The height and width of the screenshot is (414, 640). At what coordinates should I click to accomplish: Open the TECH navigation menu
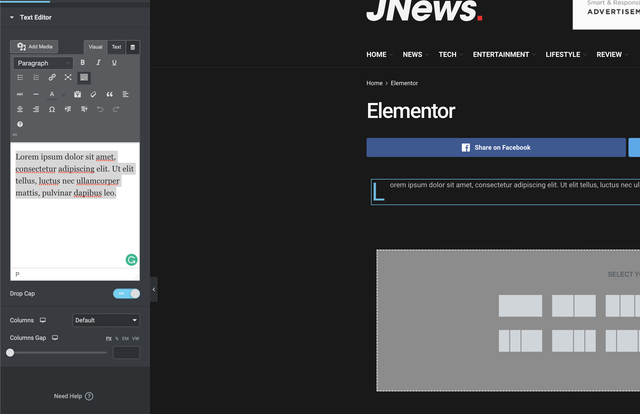[x=451, y=55]
